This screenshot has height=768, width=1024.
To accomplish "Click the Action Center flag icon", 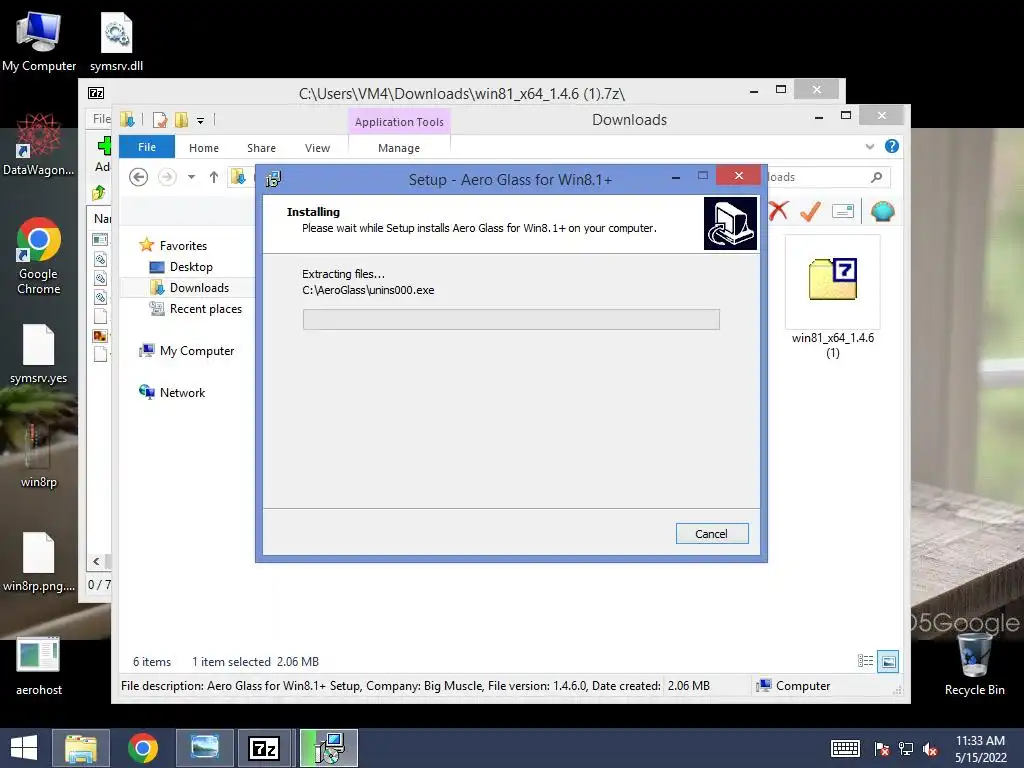I will pos(882,749).
